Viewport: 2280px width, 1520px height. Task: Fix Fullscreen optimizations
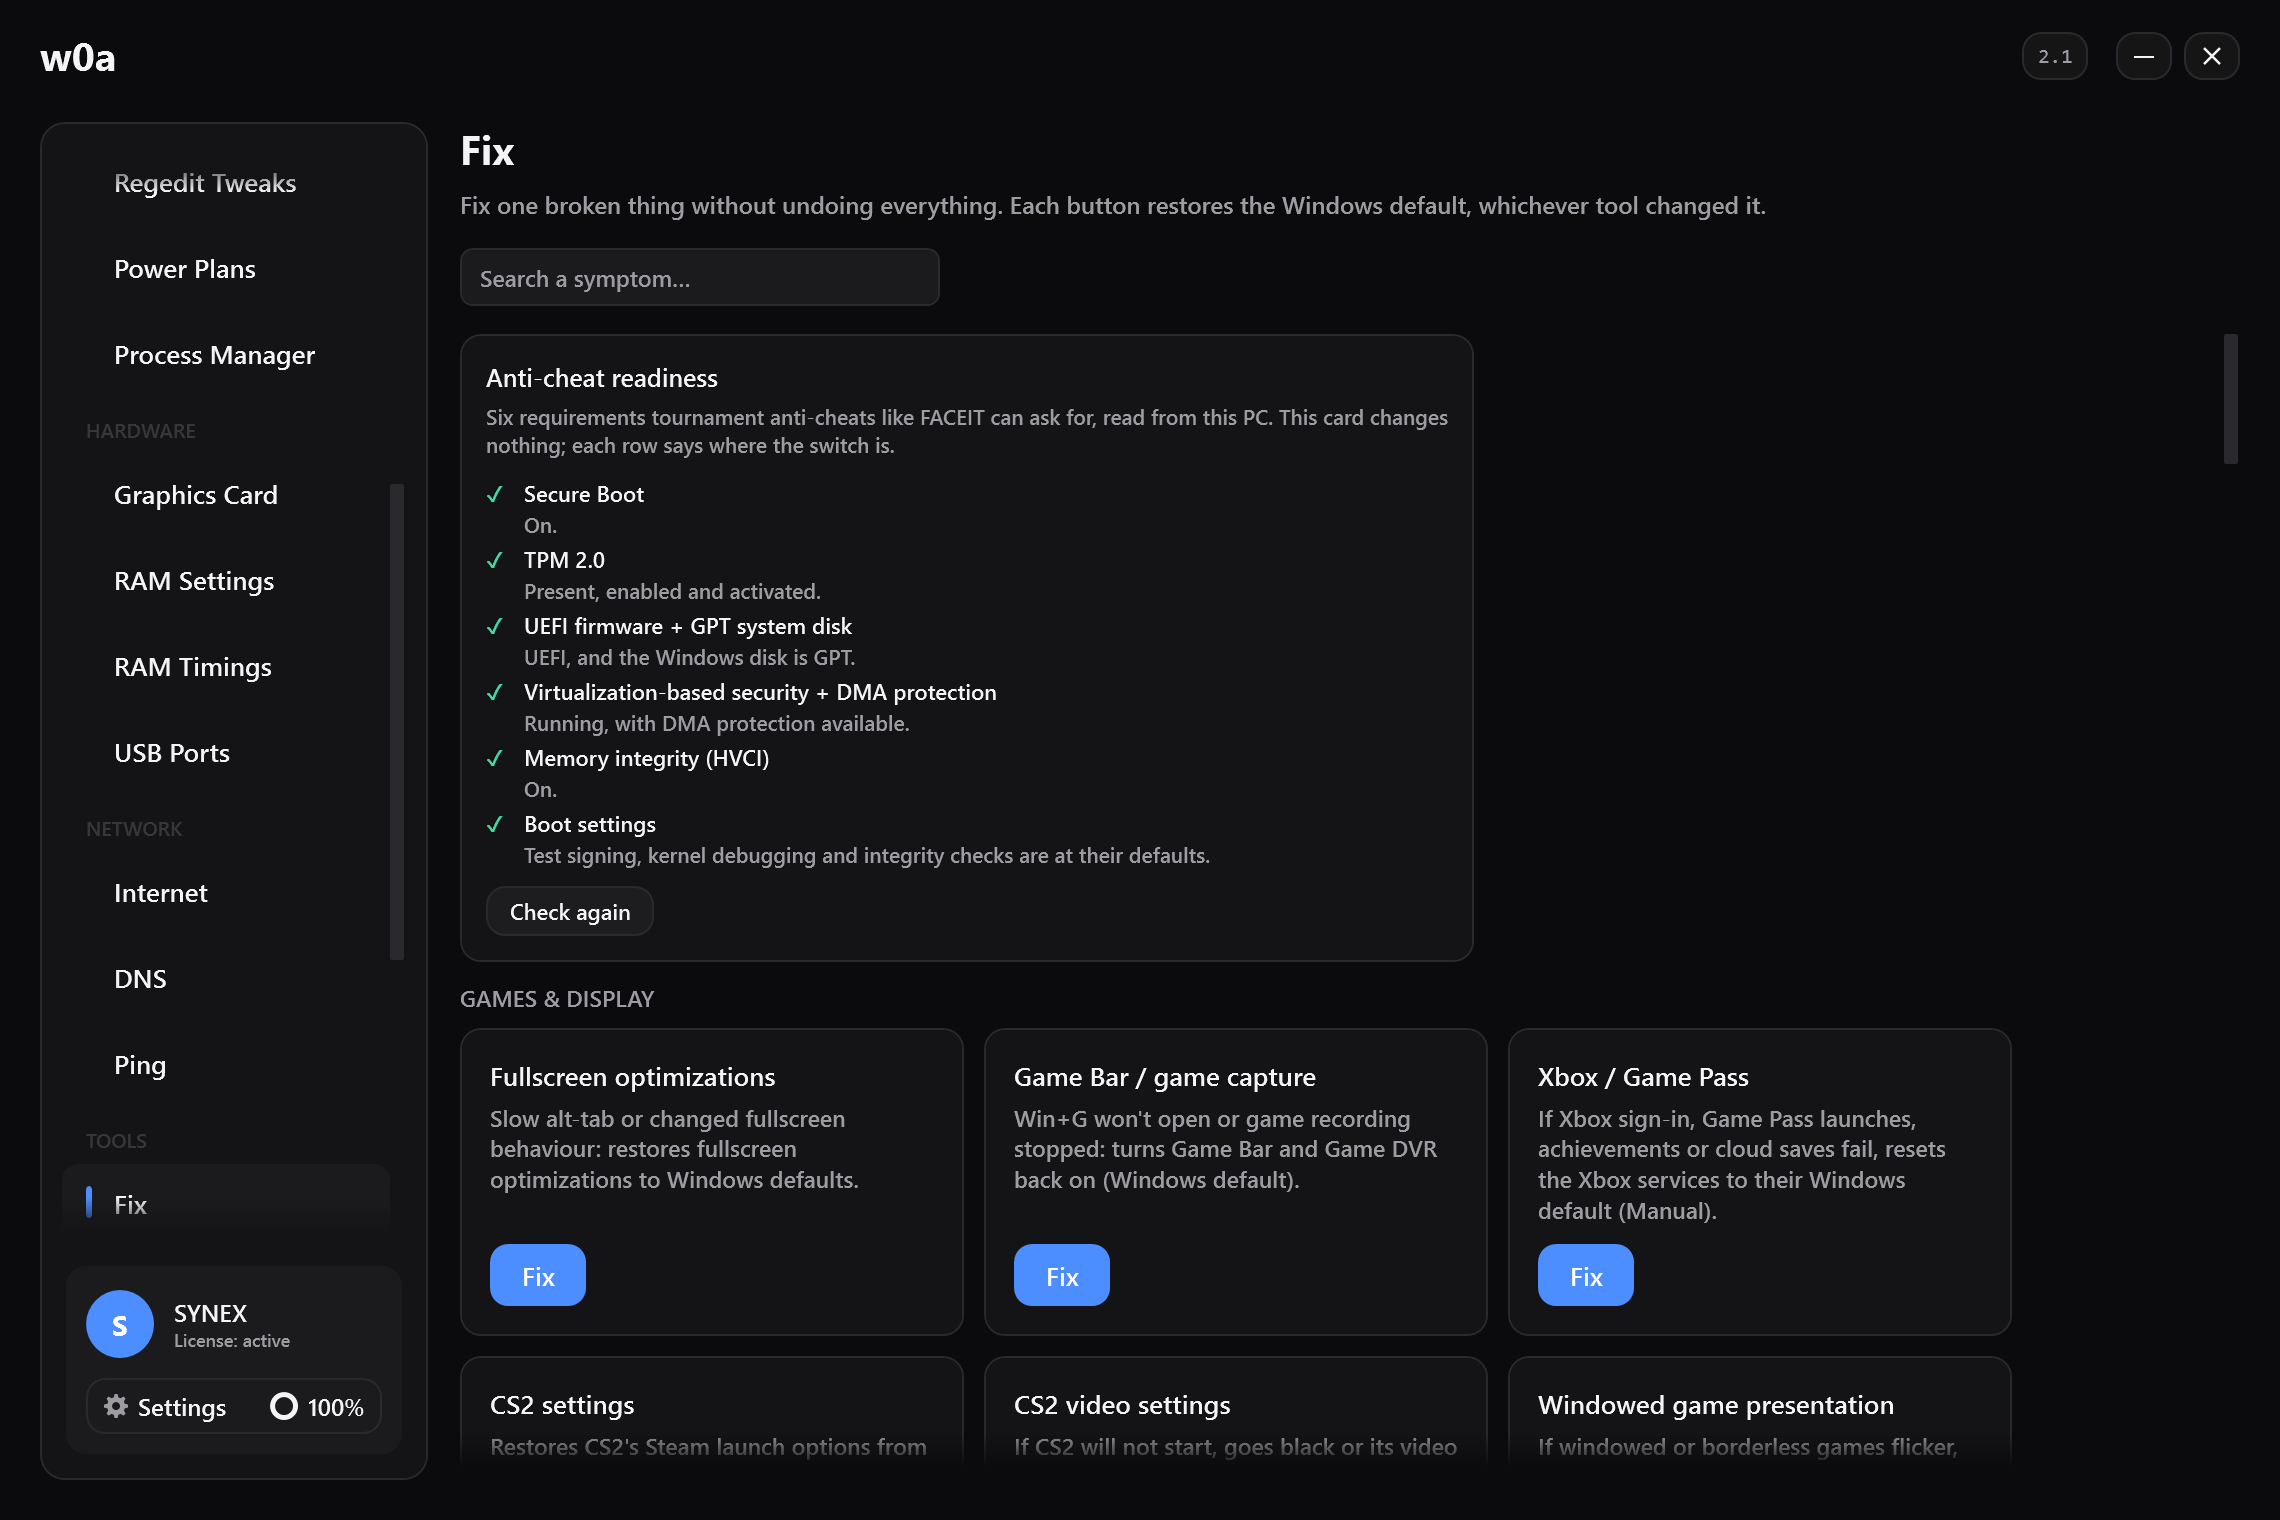[538, 1275]
